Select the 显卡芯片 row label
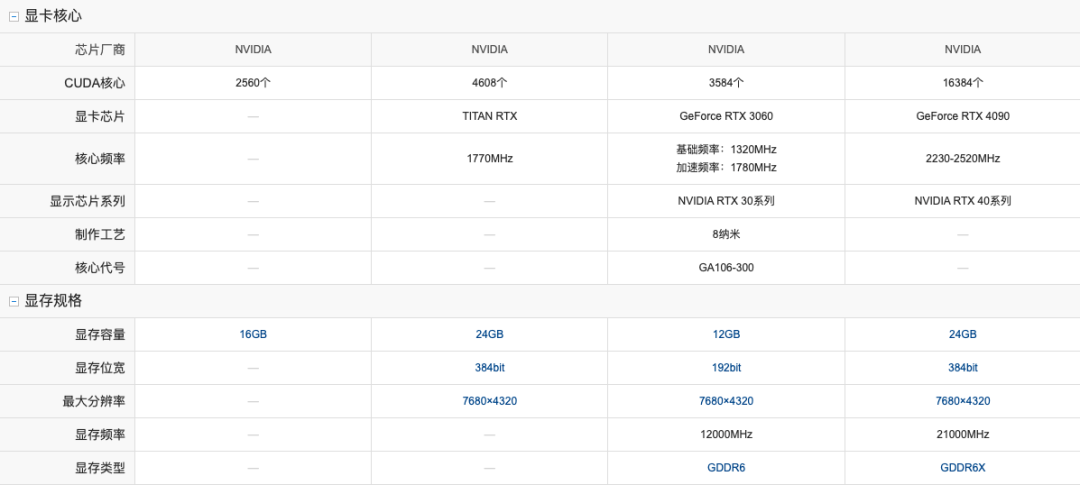1080x485 pixels. 101,116
